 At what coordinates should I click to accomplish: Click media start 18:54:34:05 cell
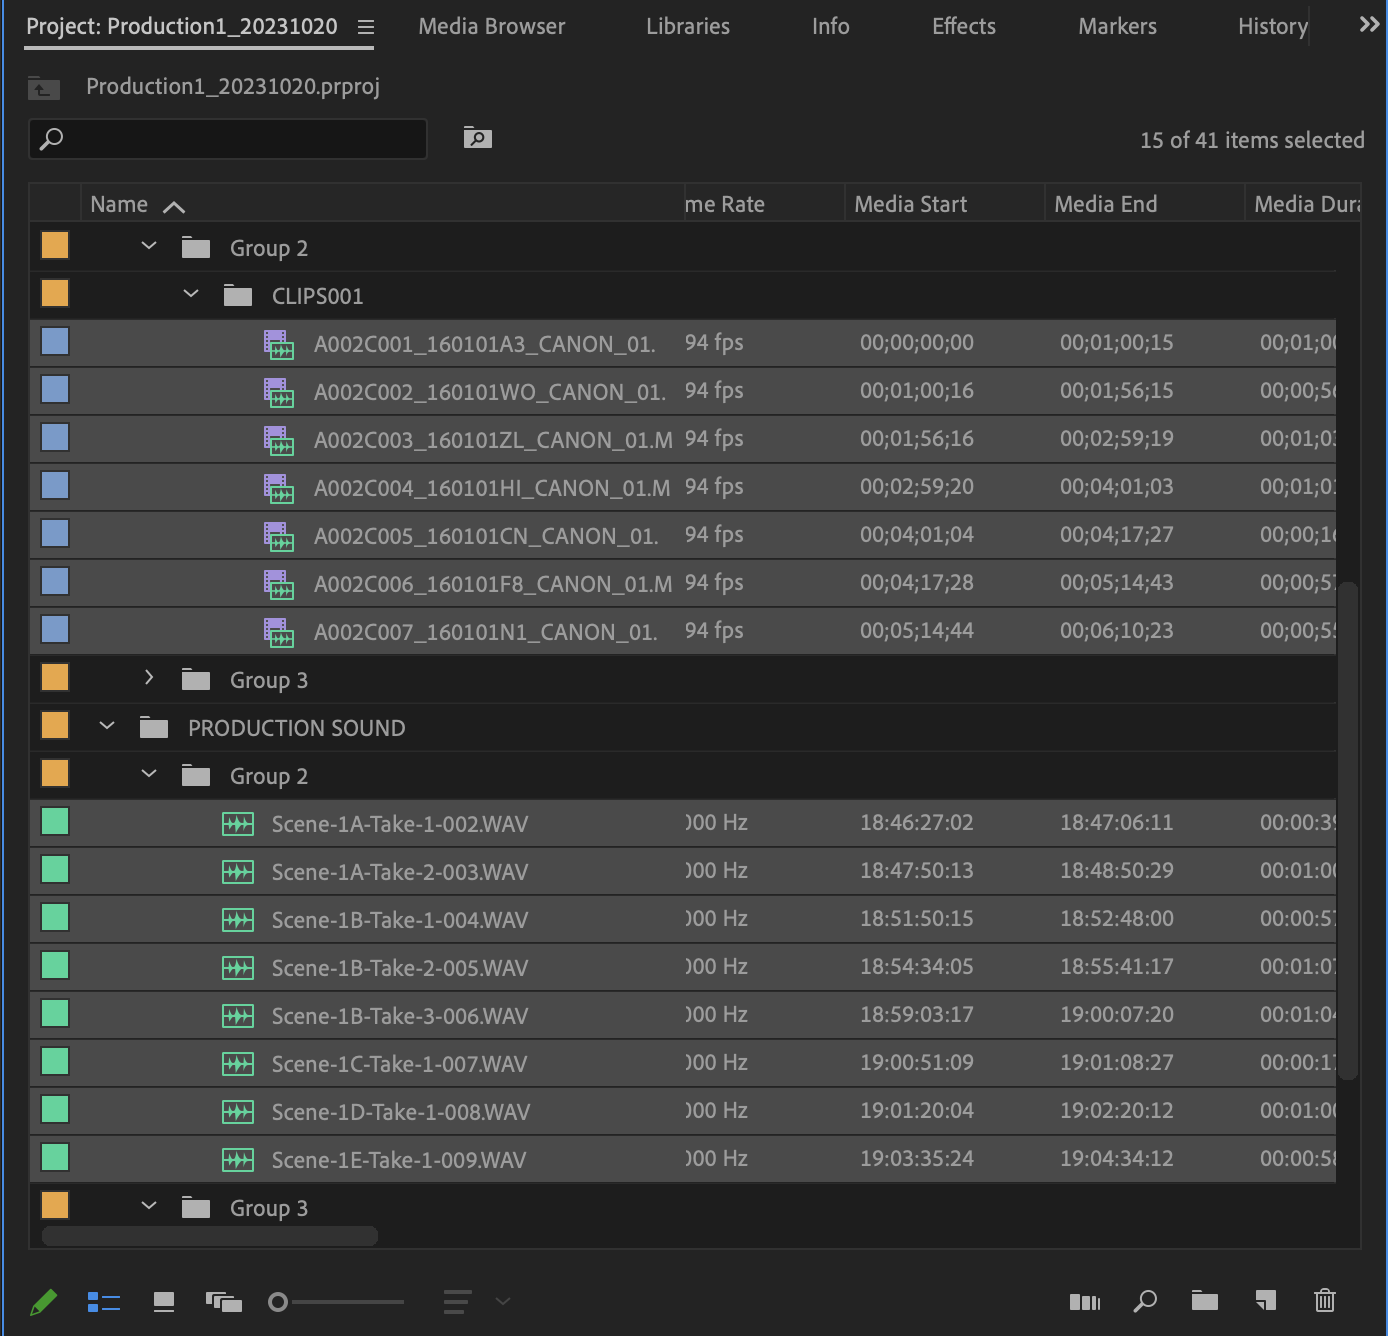point(917,966)
